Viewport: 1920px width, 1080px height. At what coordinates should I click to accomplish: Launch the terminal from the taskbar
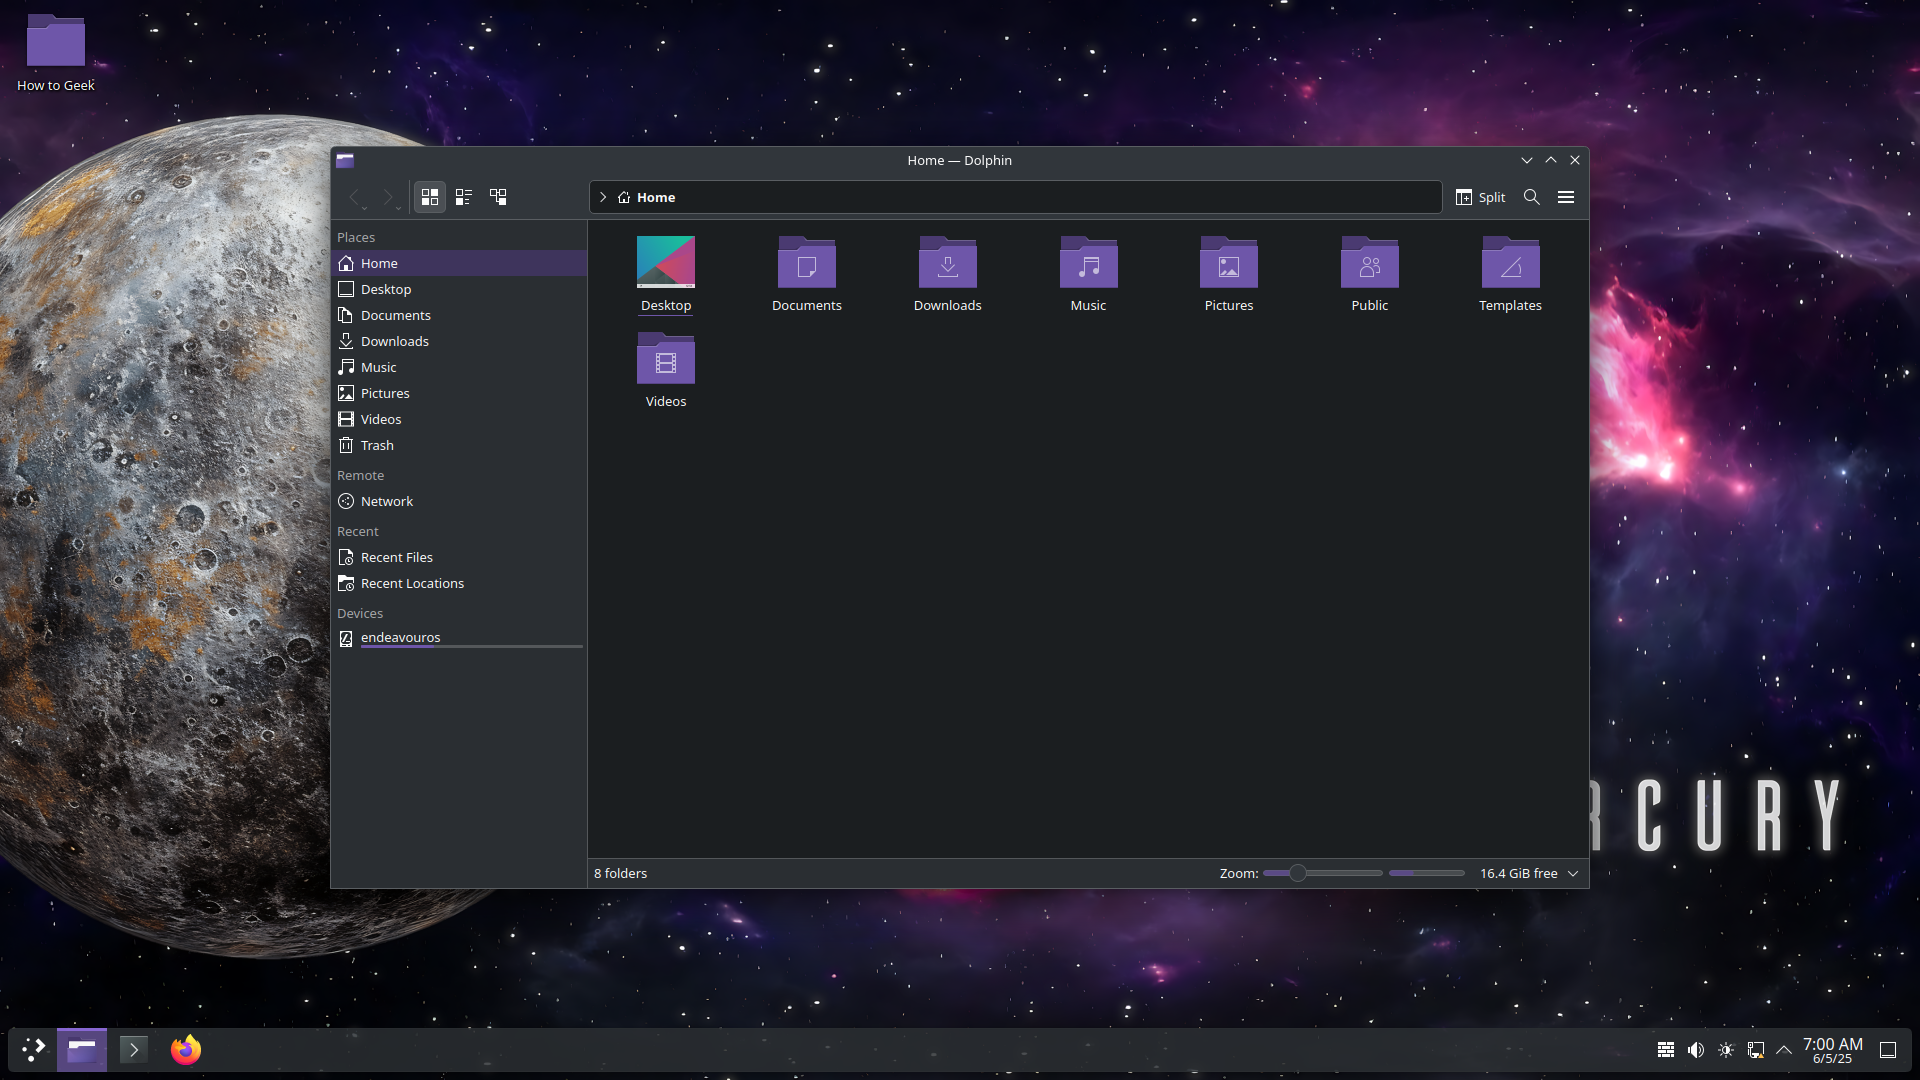[134, 1049]
